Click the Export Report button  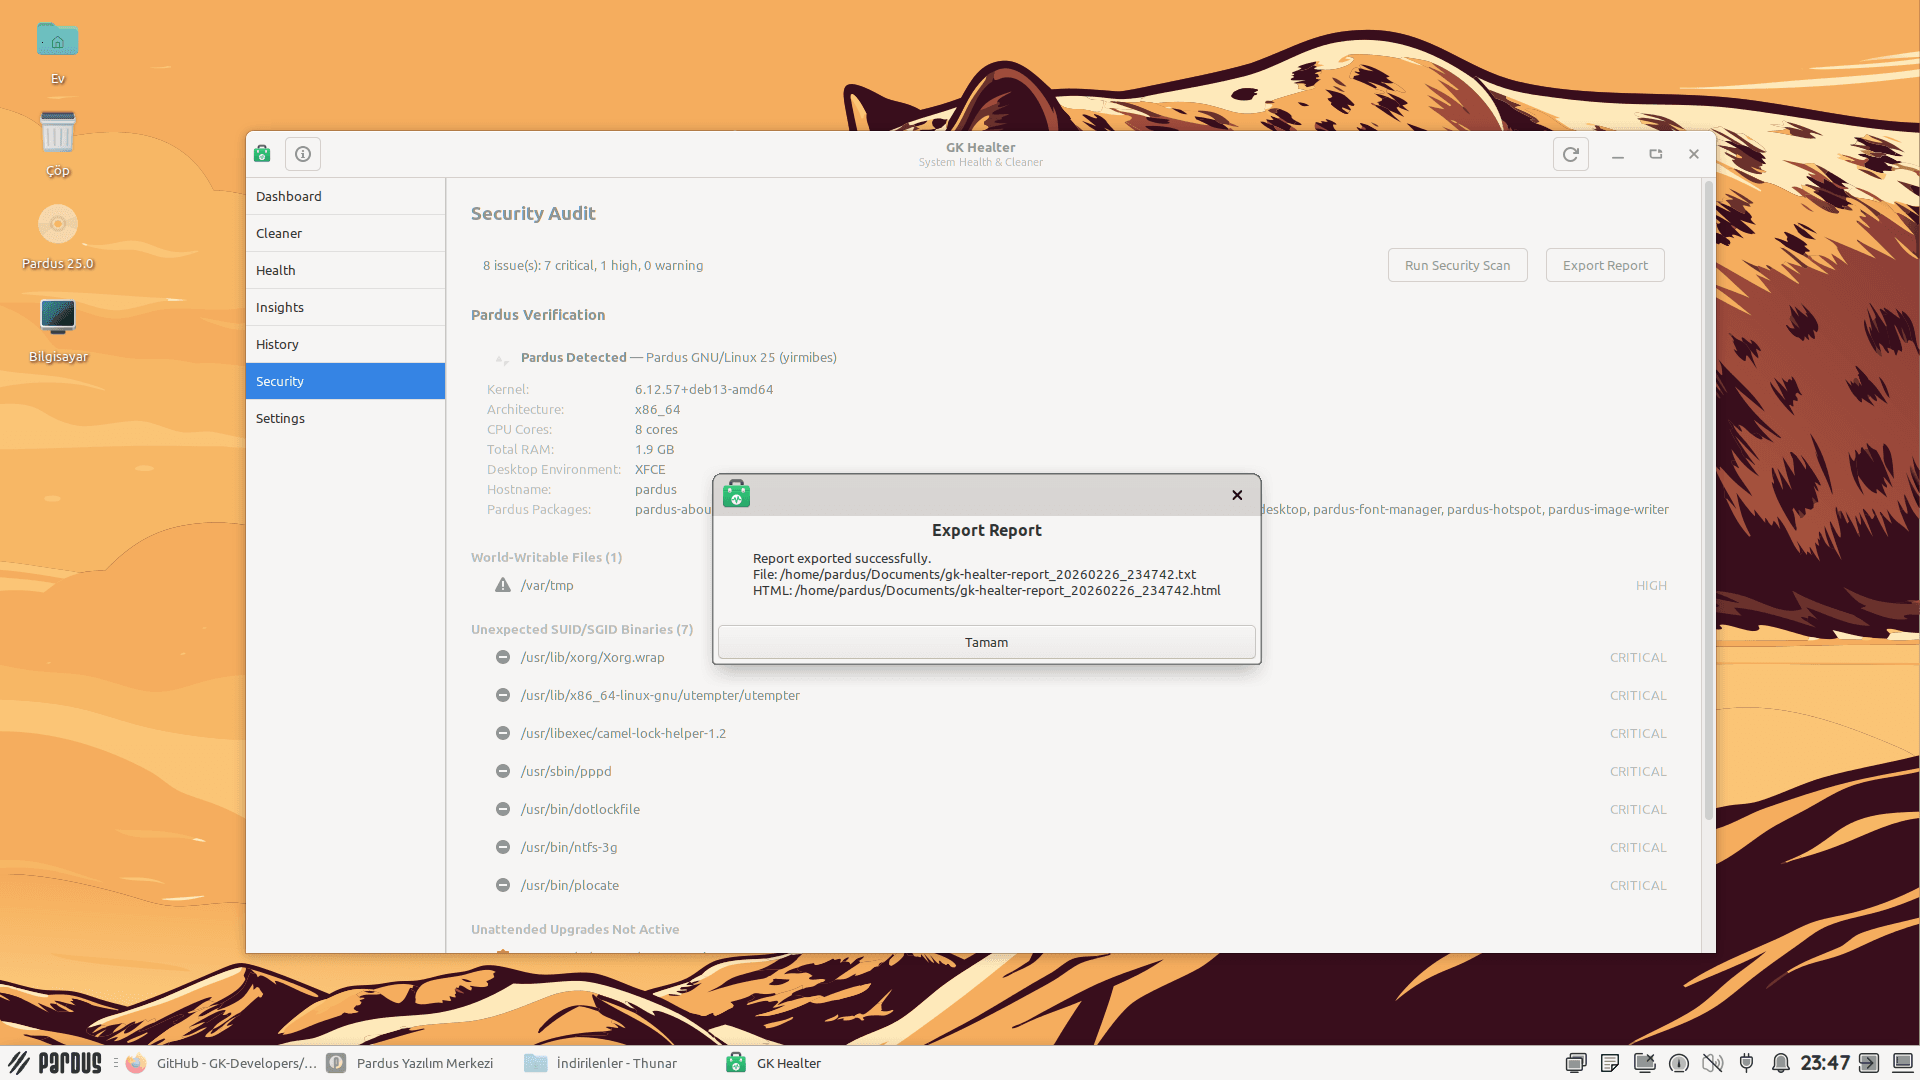(x=1604, y=265)
